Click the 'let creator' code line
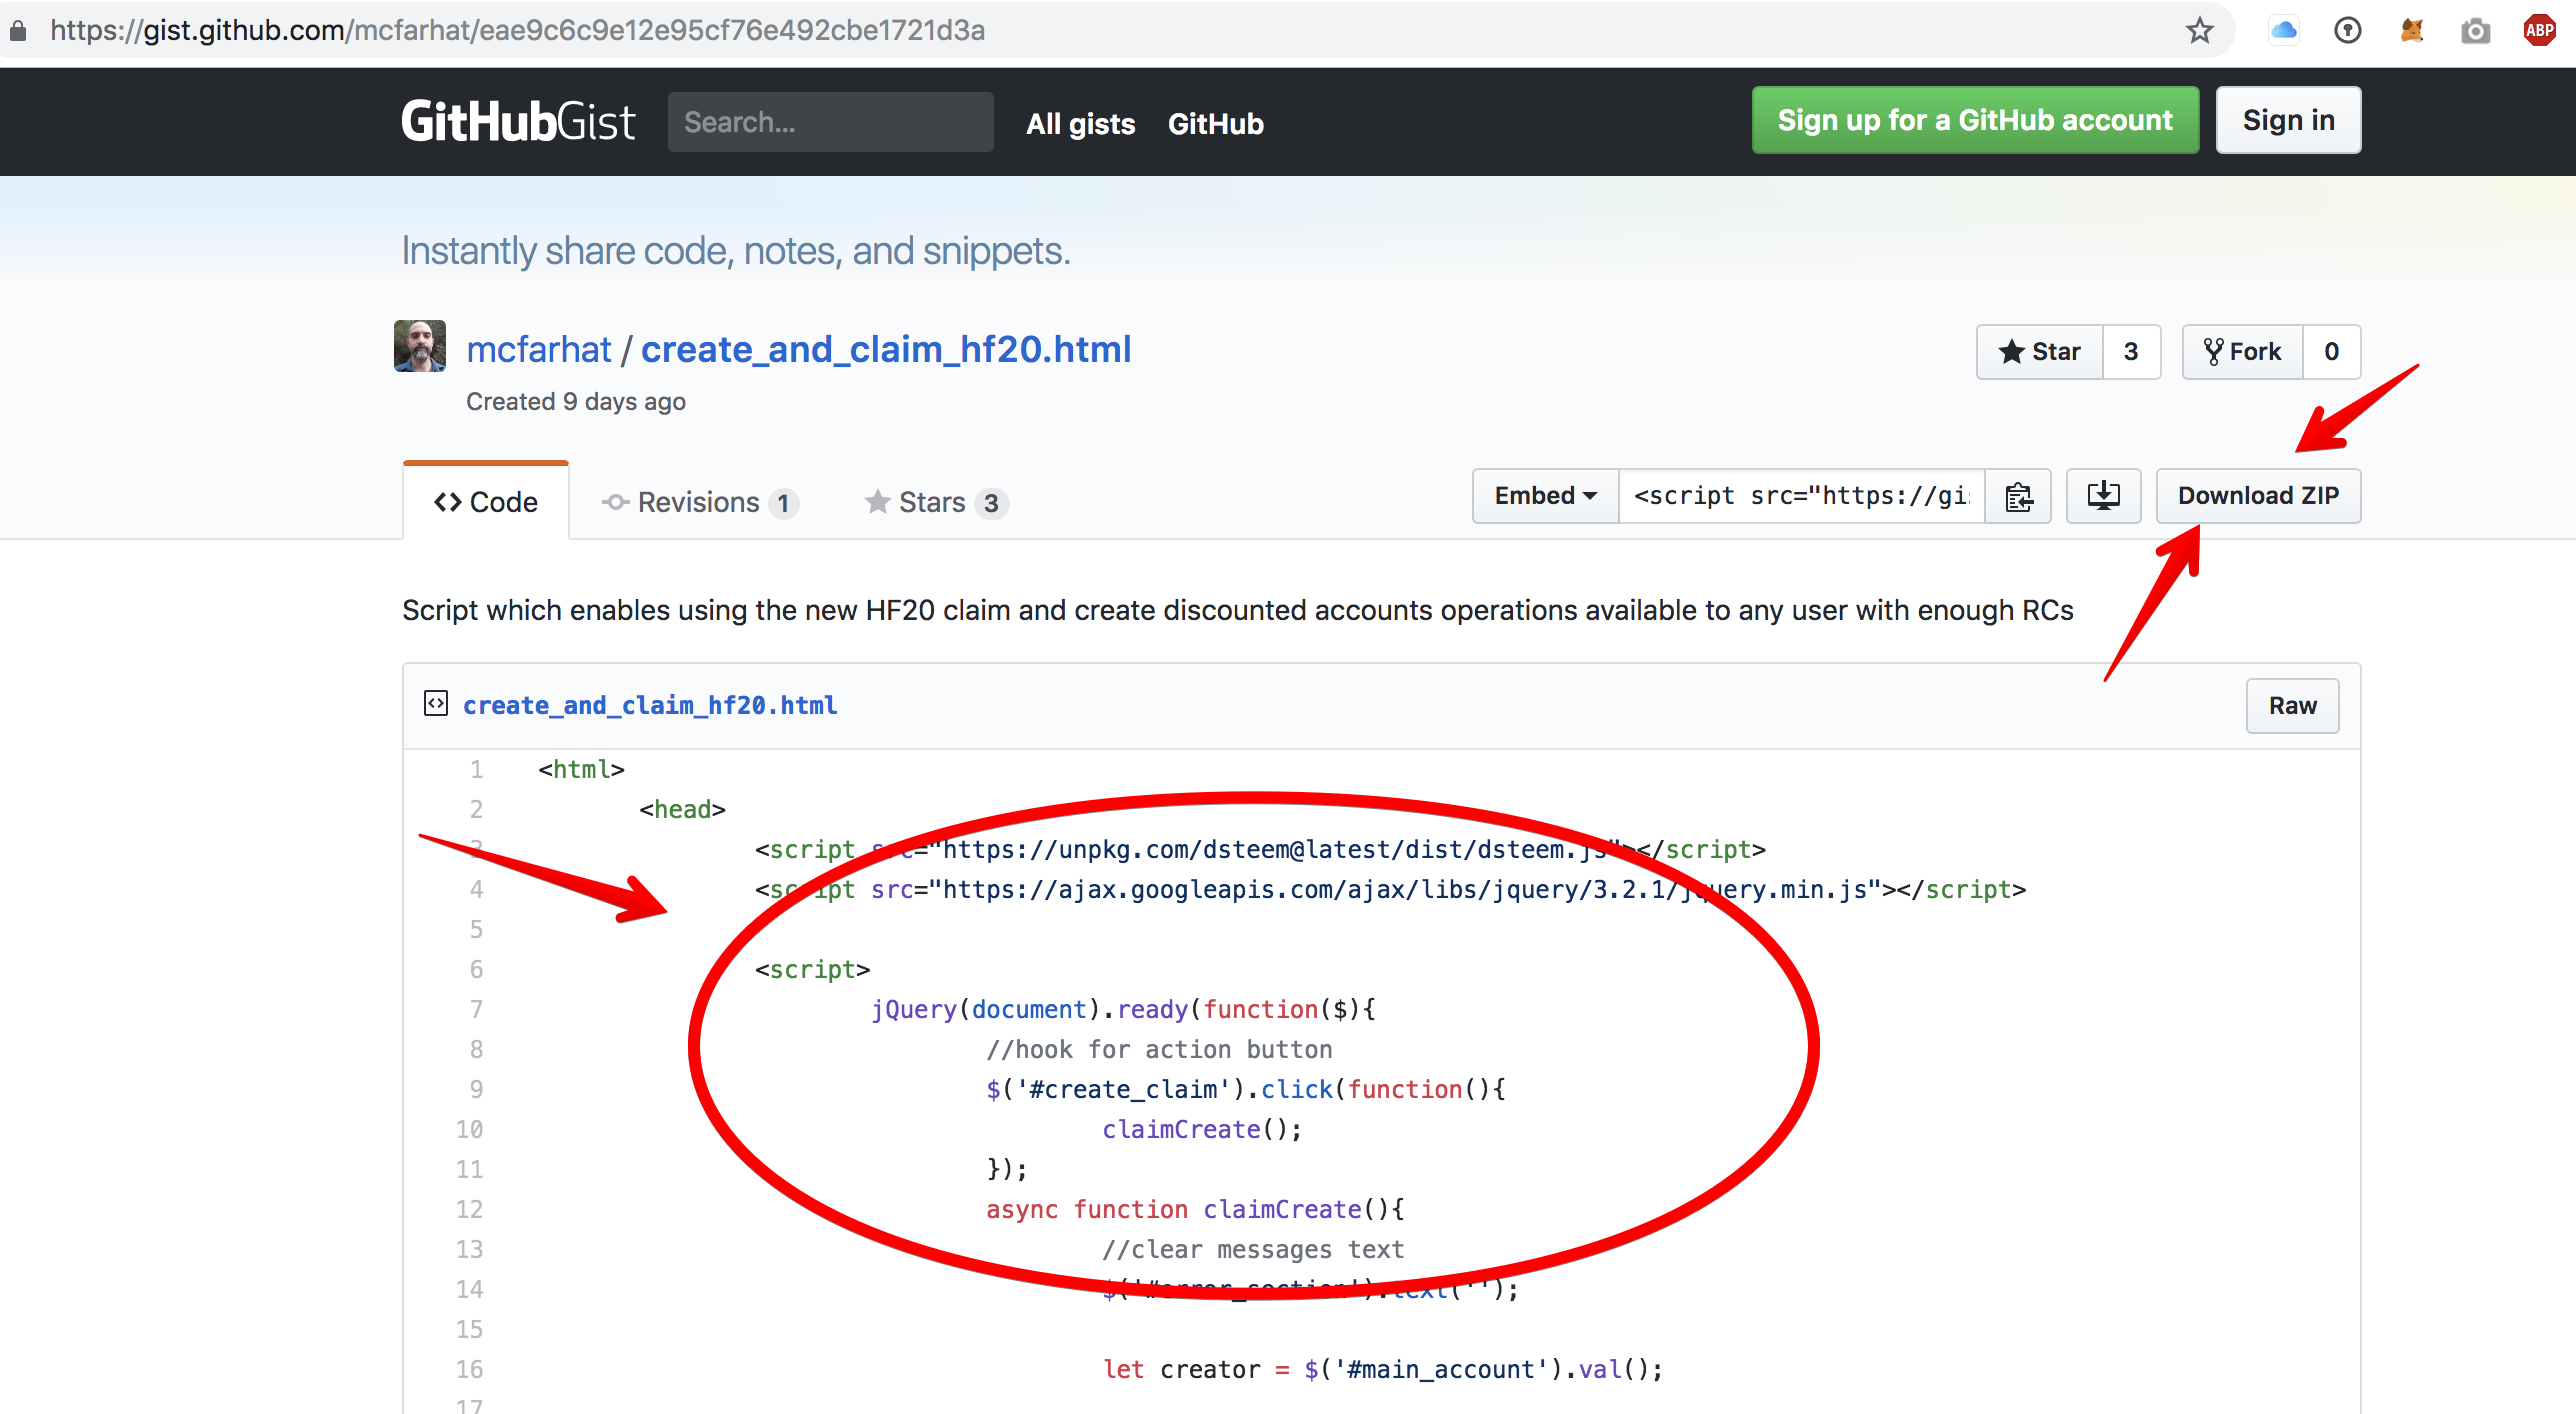This screenshot has height=1414, width=2576. tap(1383, 1369)
